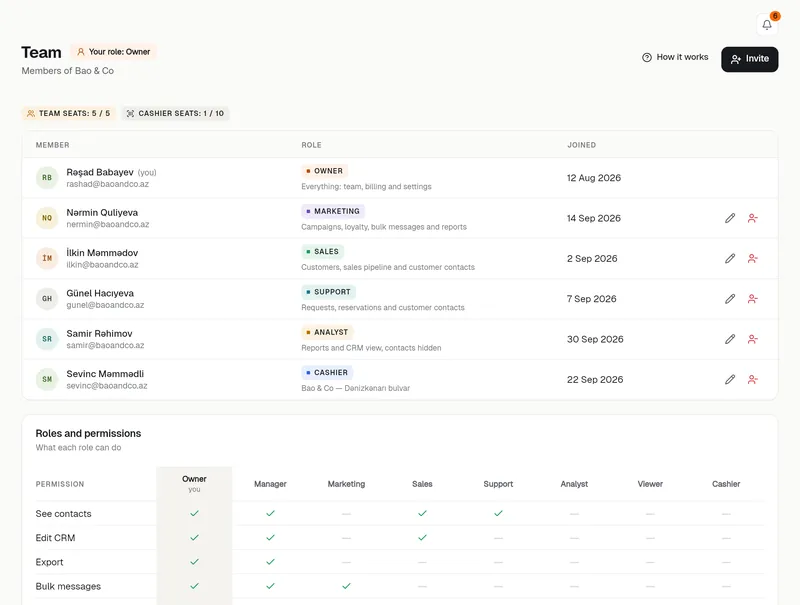Click the Roles and permissions heading
Screen dimensions: 800x605
pyautogui.click(x=88, y=433)
